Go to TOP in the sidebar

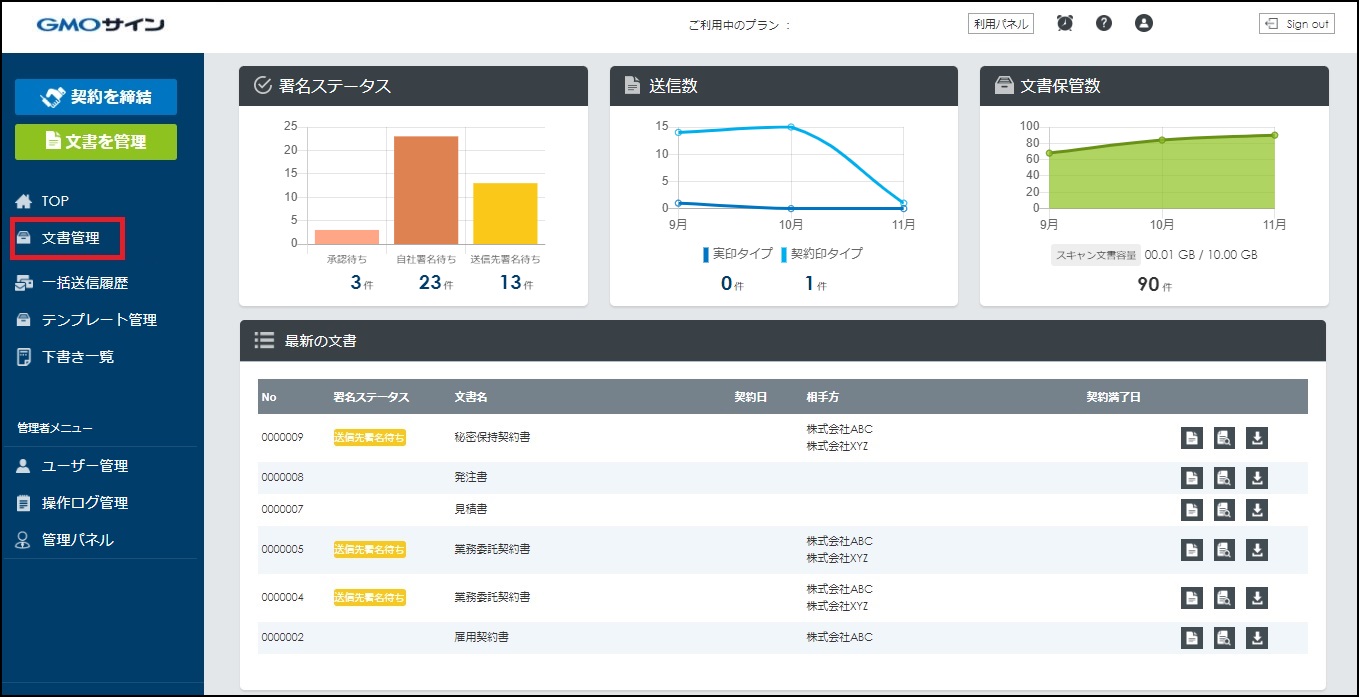[x=55, y=201]
